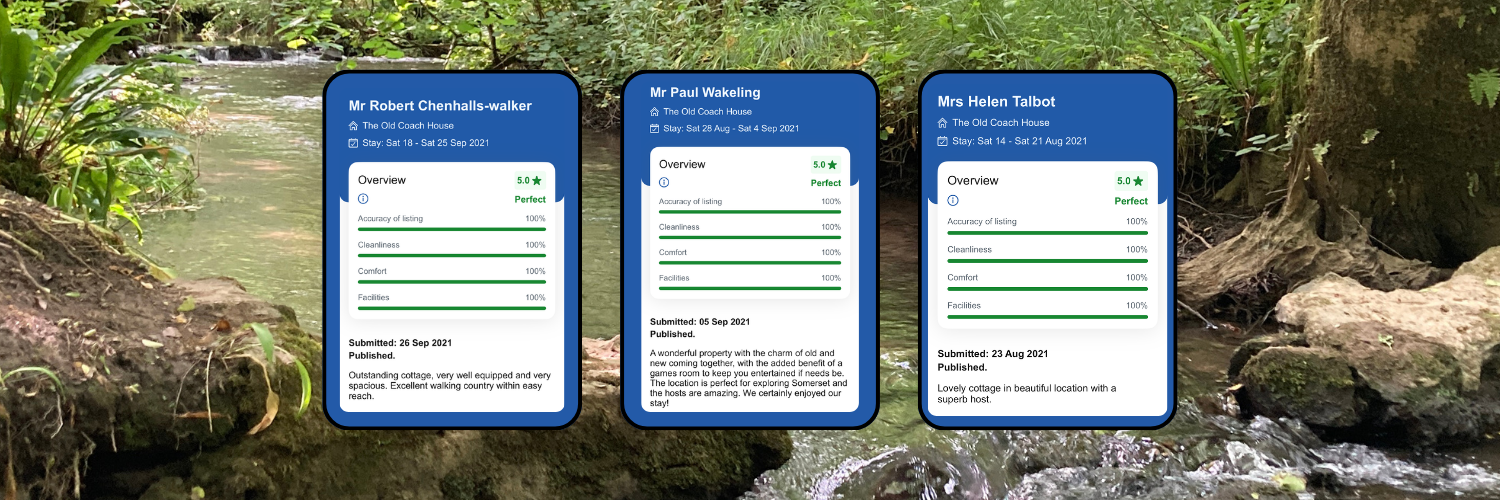Click calendar icon beside Sat 28 Aug - Sat 4 Sep stay
Screen dimensions: 1500x500
[x=654, y=129]
